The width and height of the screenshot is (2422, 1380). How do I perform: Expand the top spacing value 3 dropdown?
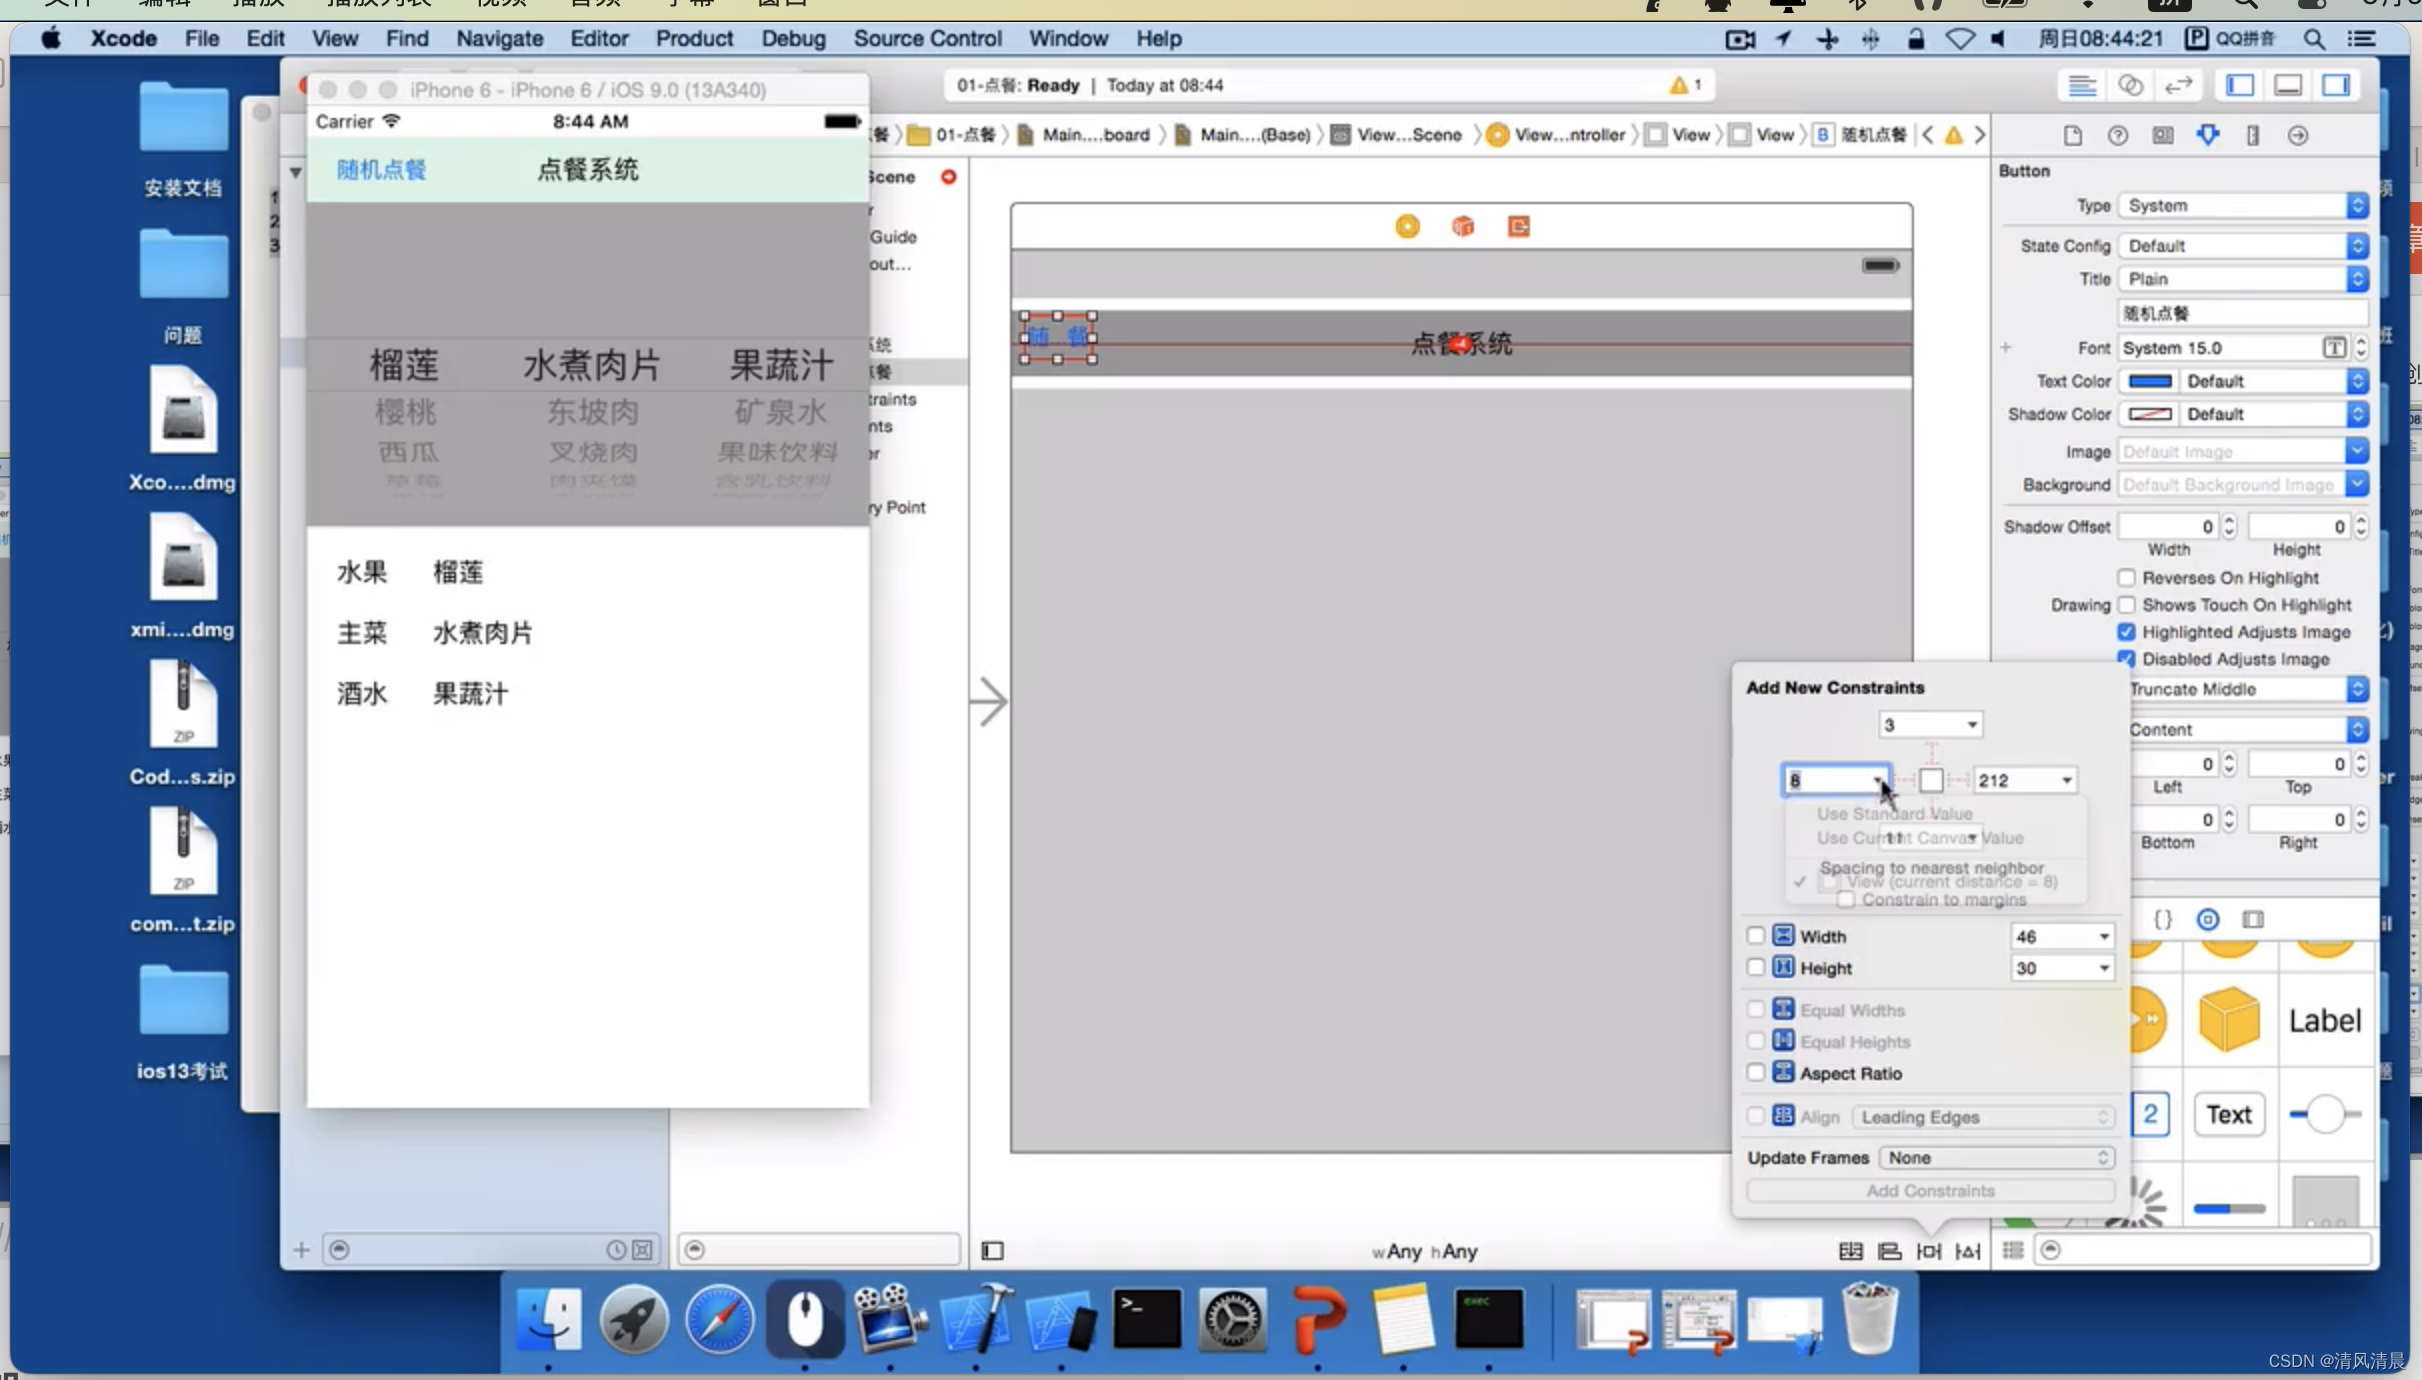pos(1971,725)
